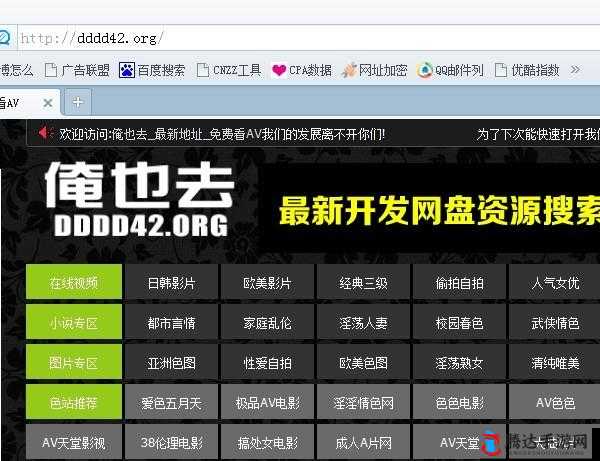Open the 武侠情色 section
Image resolution: width=600 pixels, height=461 pixels.
554,321
